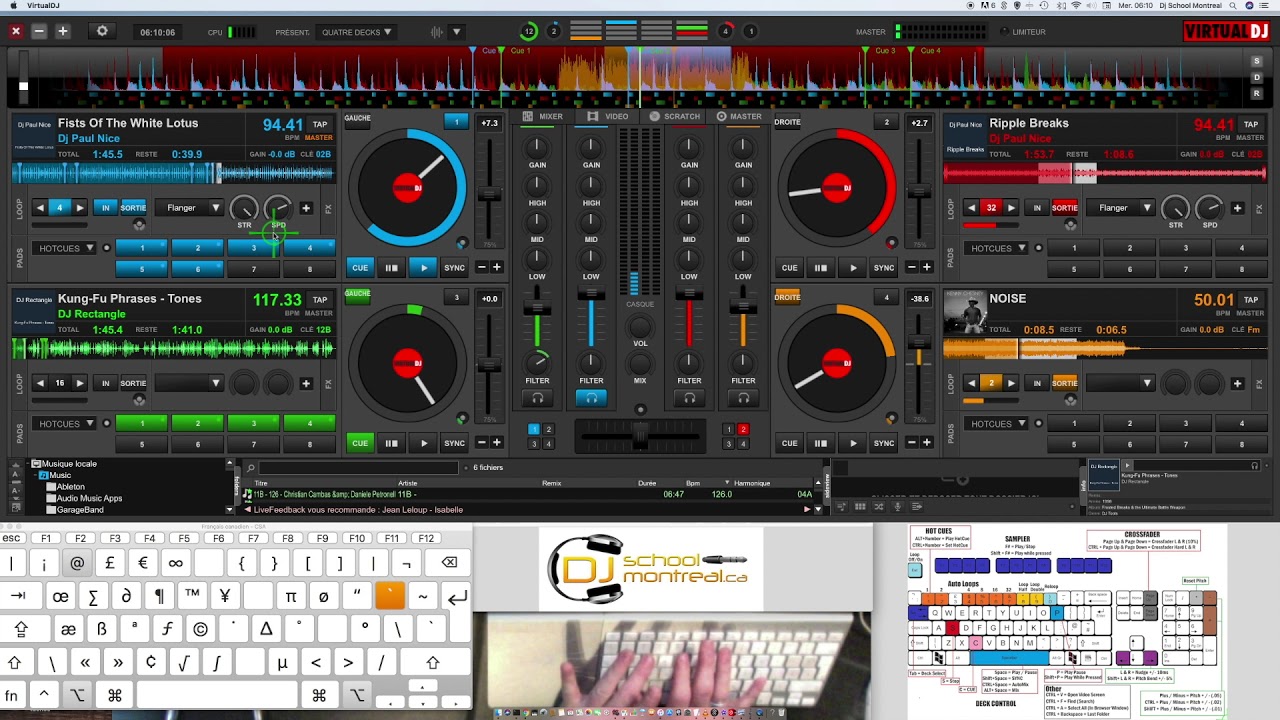
Task: Click the D button right of waveform
Action: [1257, 77]
